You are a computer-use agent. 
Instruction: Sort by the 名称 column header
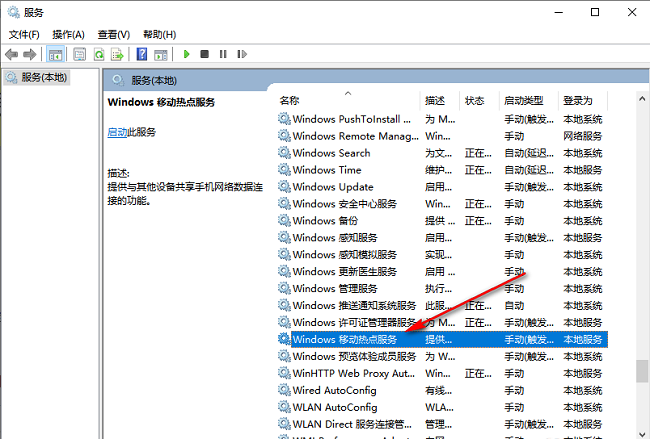click(x=347, y=101)
